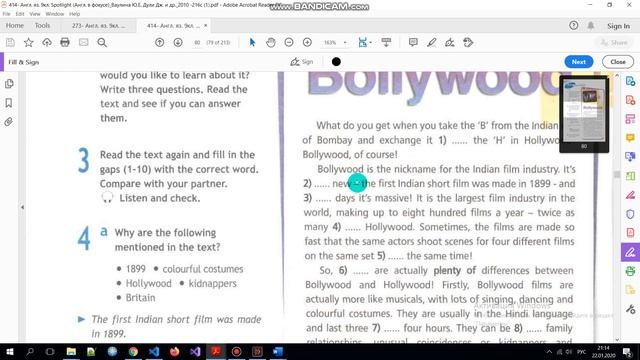Click the stamp tool icon
The image size is (640, 360).
coord(468,42)
